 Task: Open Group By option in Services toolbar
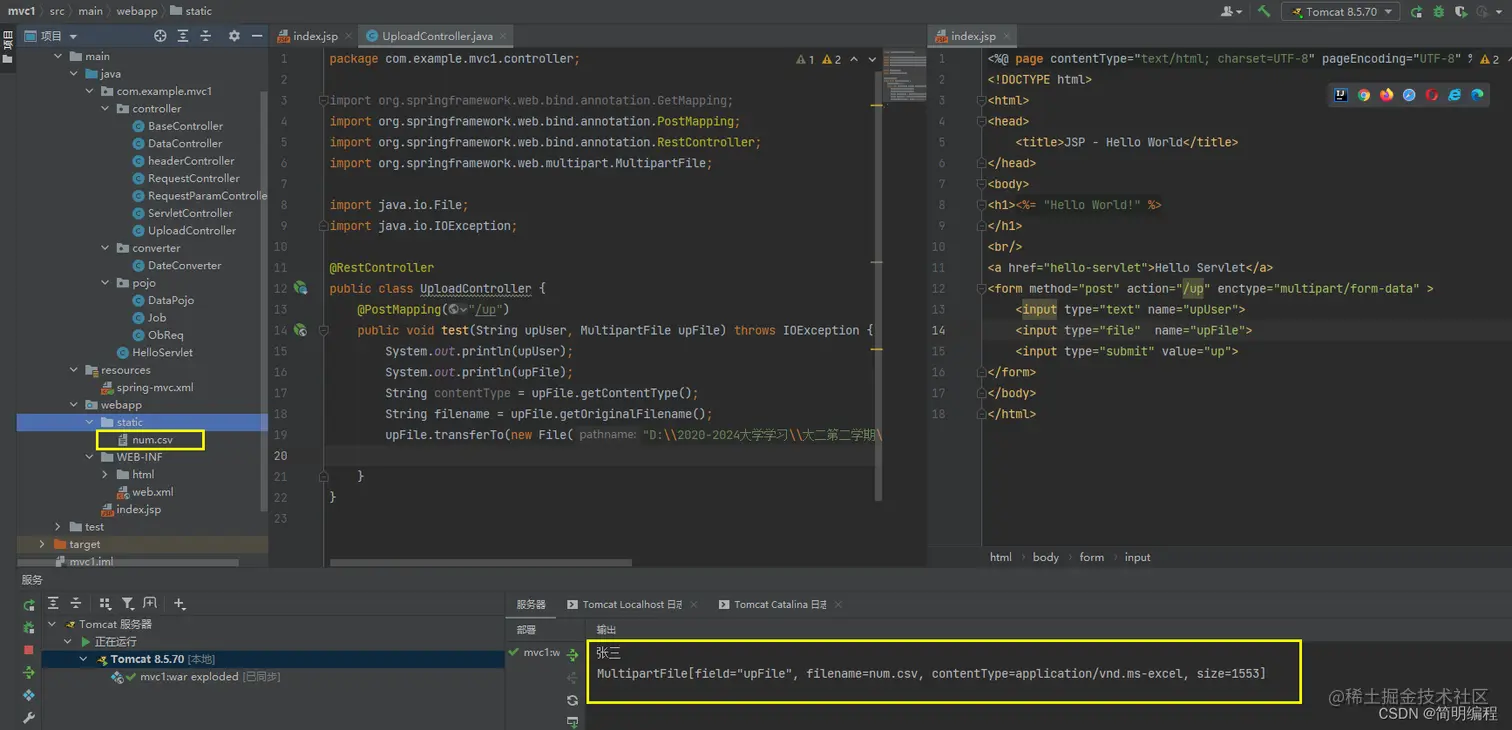(x=105, y=603)
